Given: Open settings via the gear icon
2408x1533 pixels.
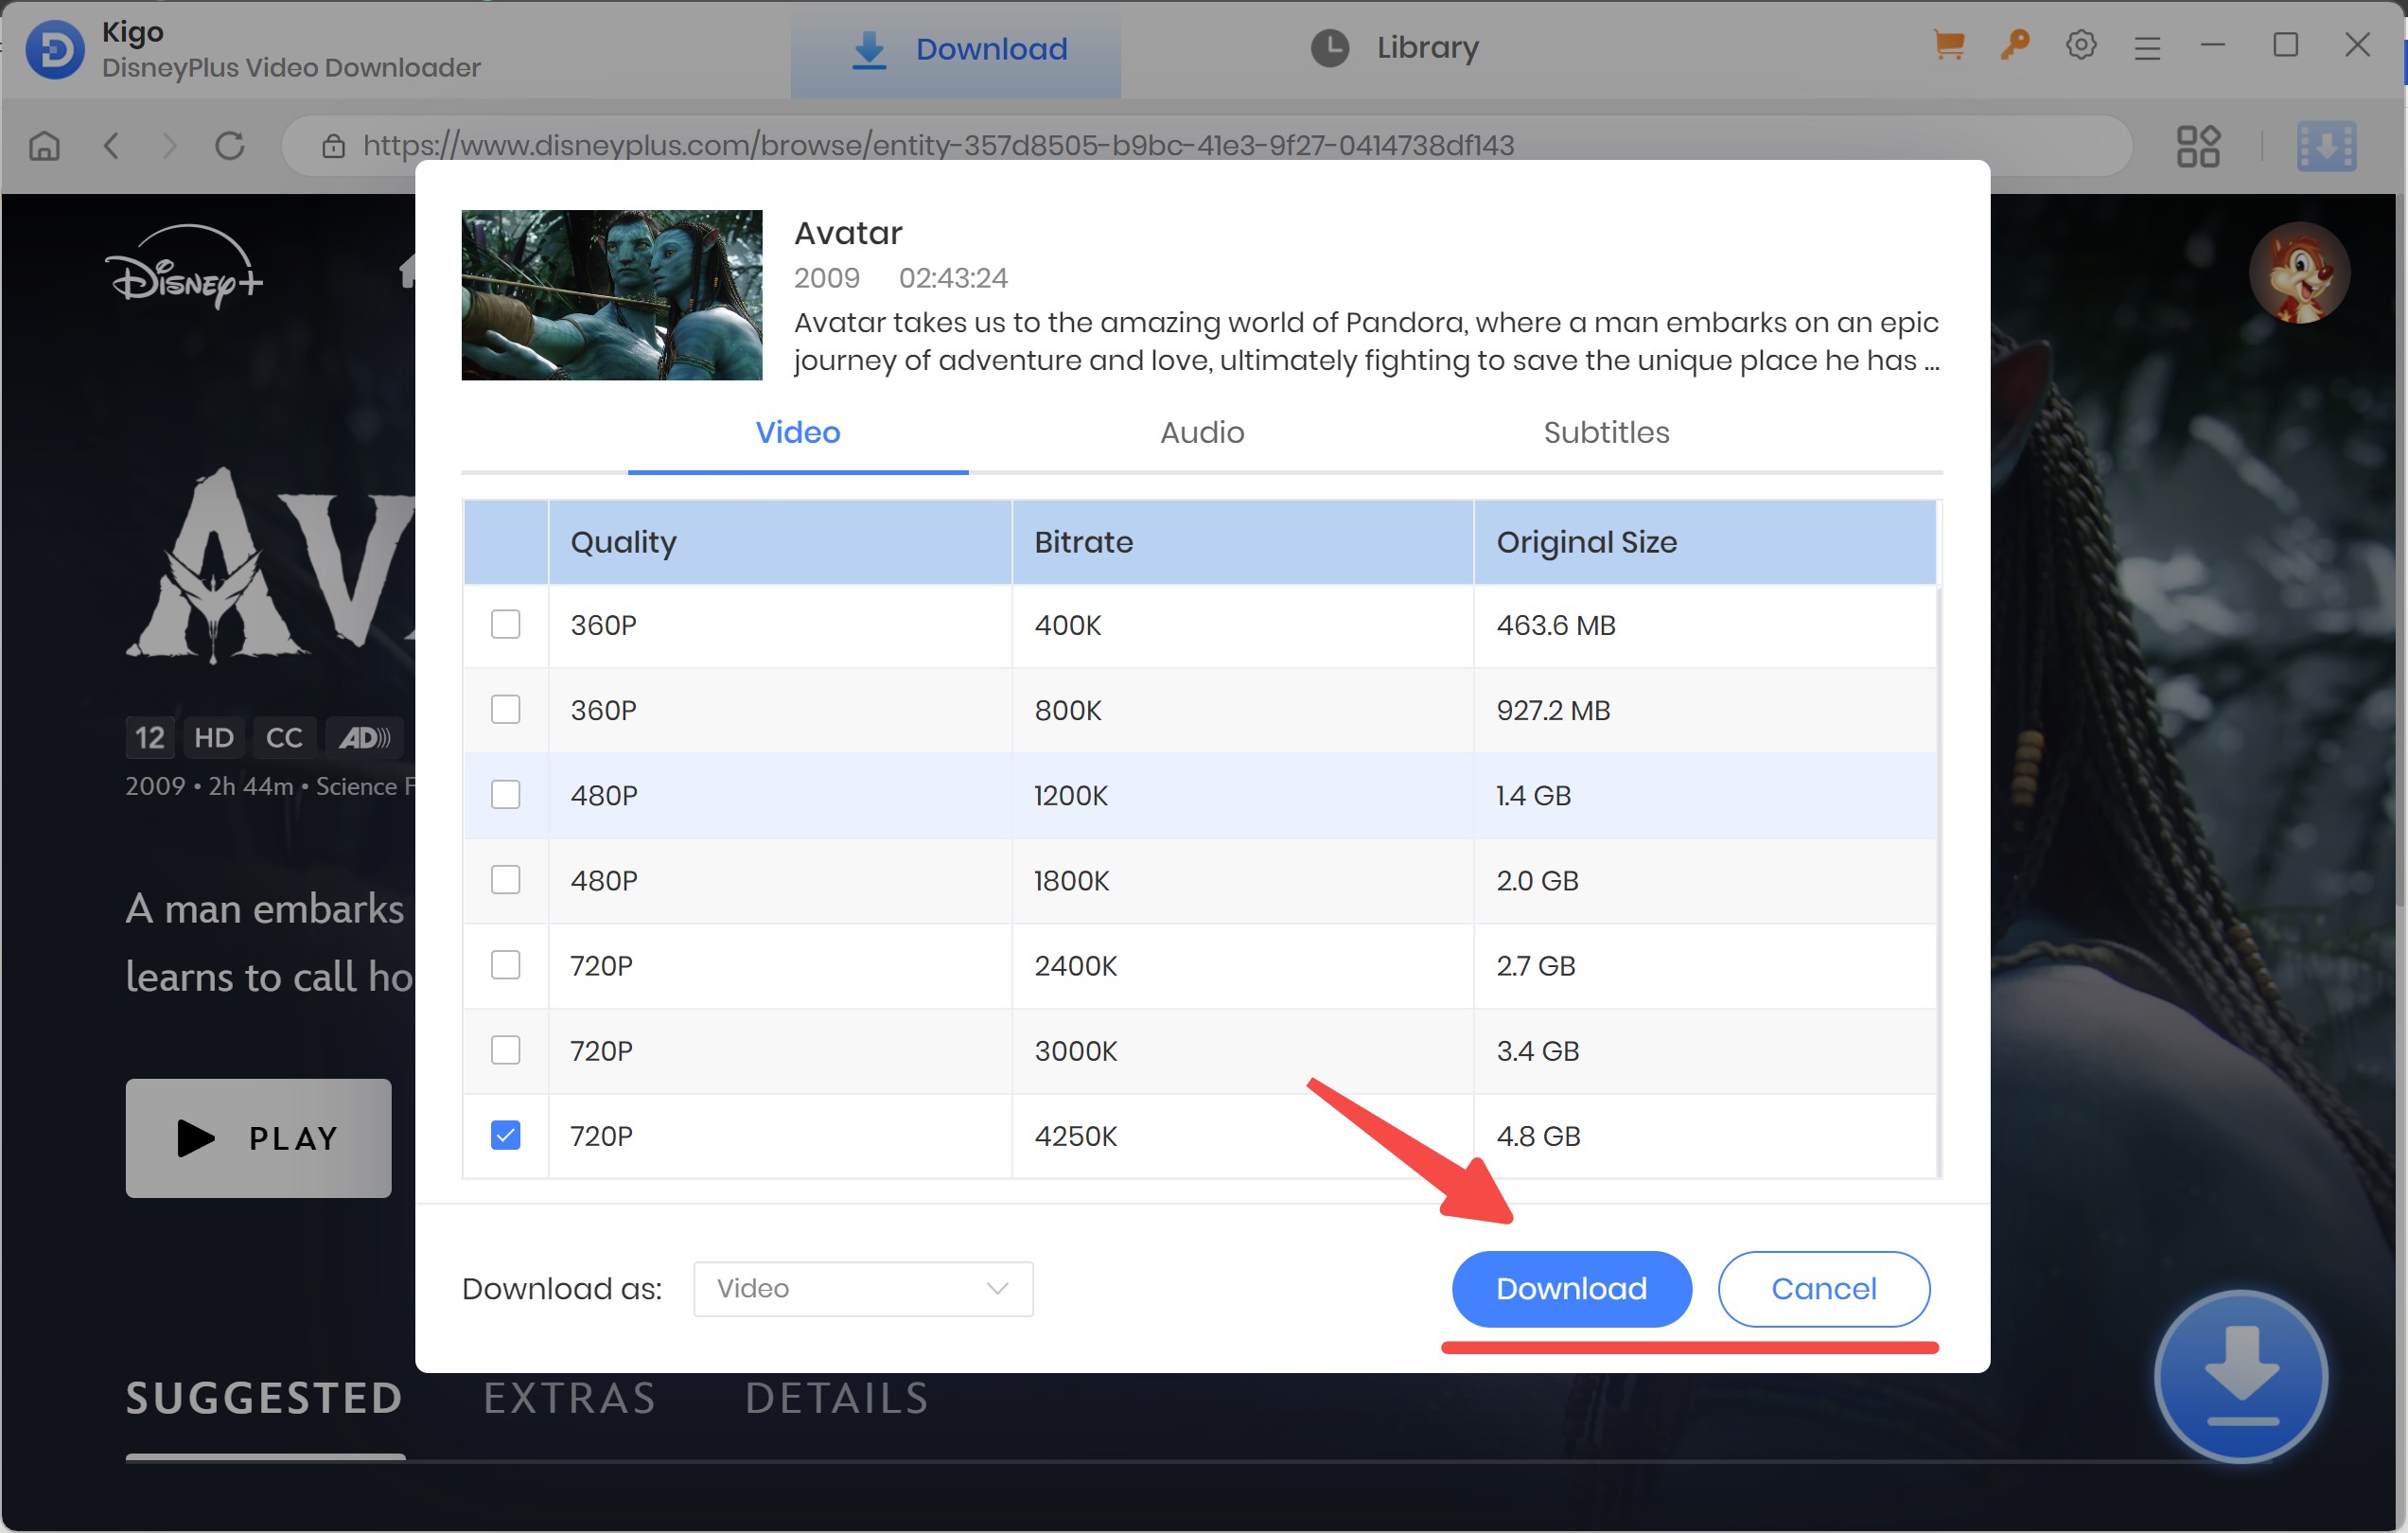Looking at the screenshot, I should [2081, 45].
